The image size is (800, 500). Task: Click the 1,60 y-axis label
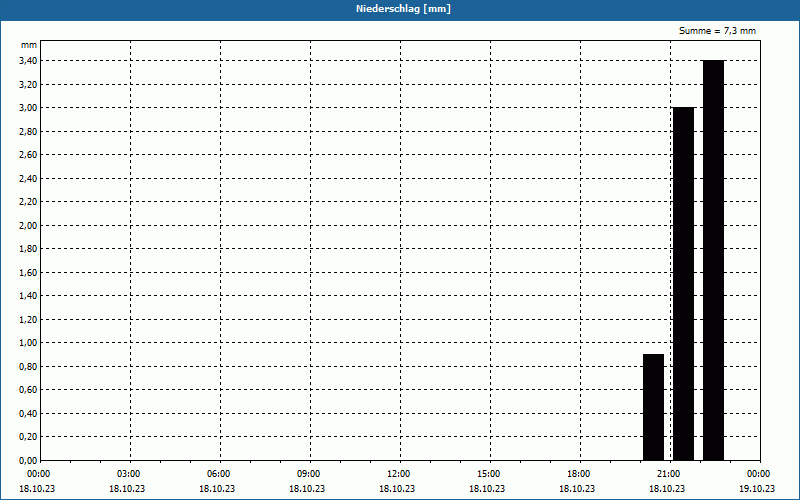pos(28,272)
